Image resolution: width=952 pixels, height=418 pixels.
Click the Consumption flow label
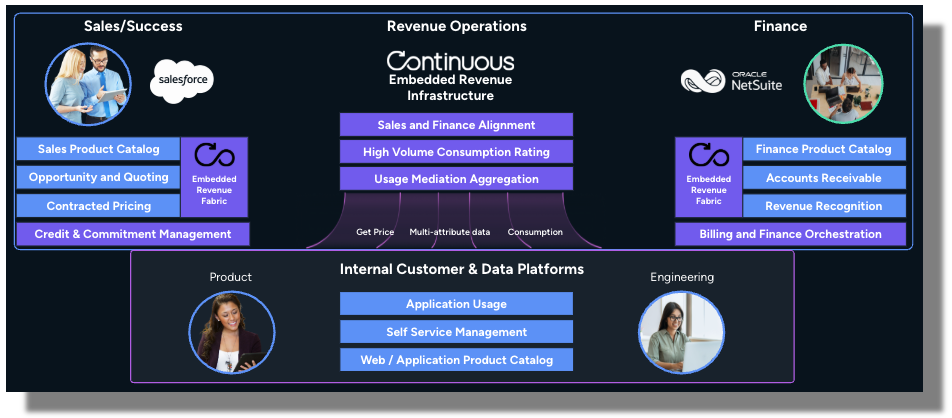click(x=535, y=232)
